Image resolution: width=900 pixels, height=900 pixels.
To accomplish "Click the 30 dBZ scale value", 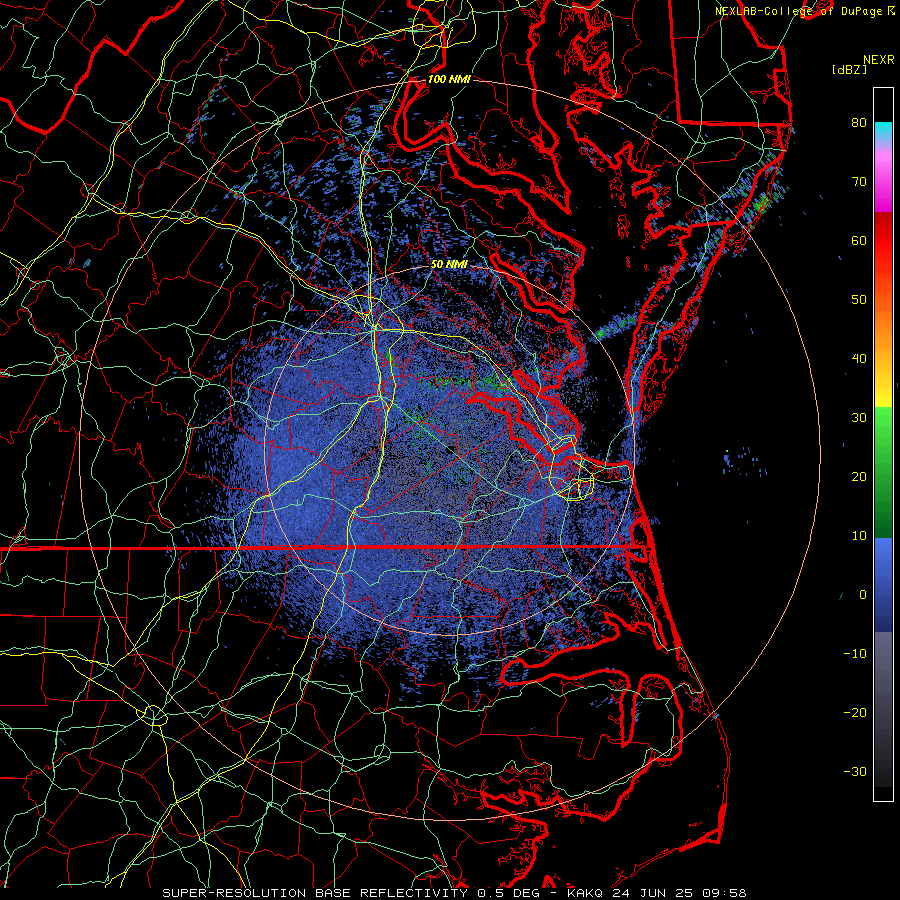I will (x=859, y=417).
